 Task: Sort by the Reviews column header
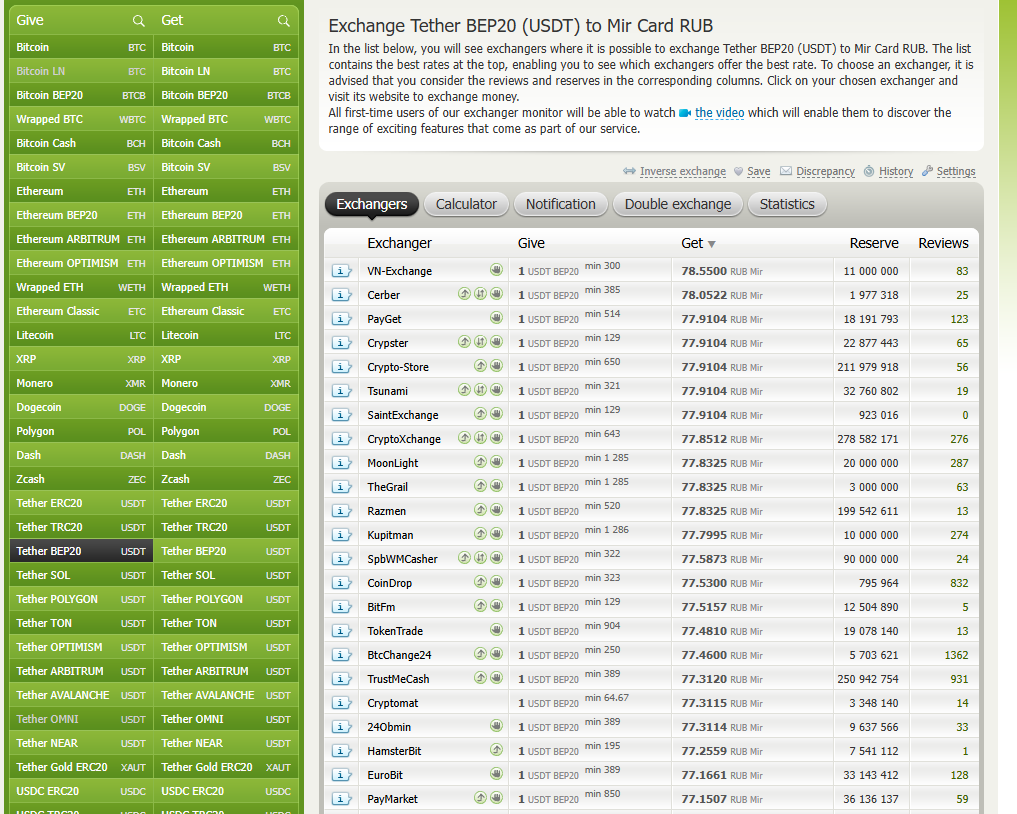[x=943, y=243]
